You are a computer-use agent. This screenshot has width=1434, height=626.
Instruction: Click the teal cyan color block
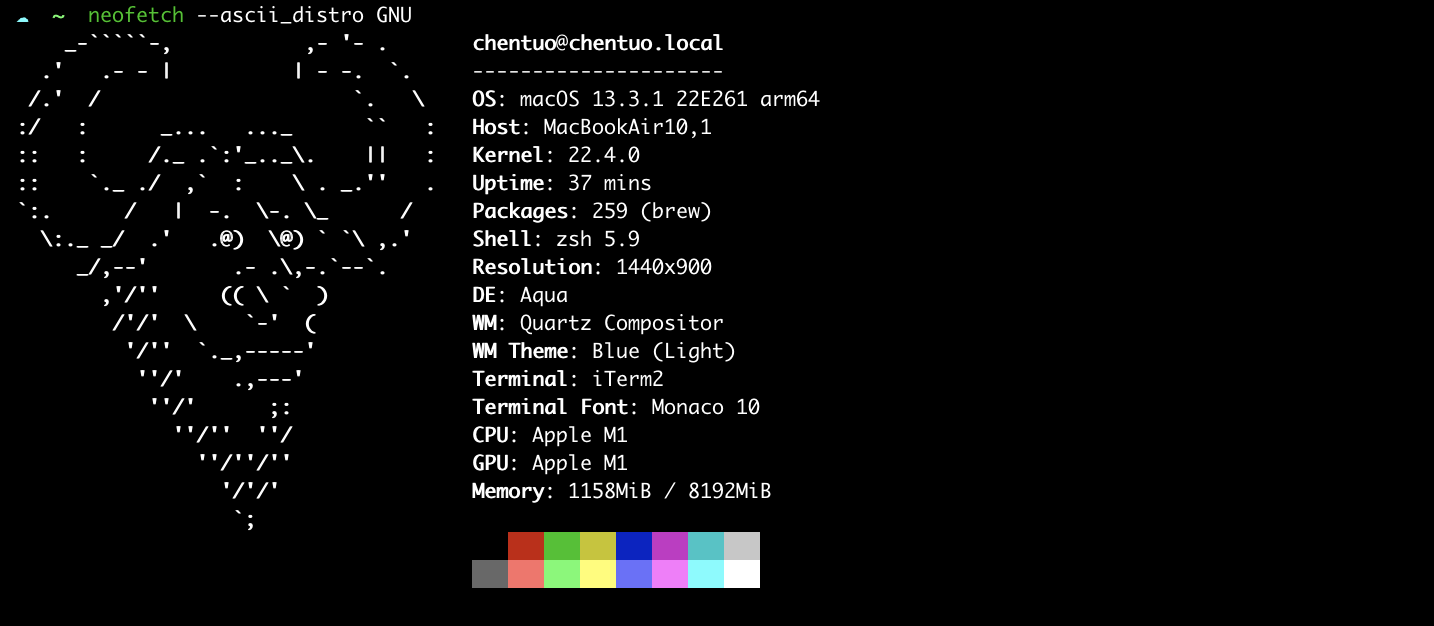click(706, 546)
